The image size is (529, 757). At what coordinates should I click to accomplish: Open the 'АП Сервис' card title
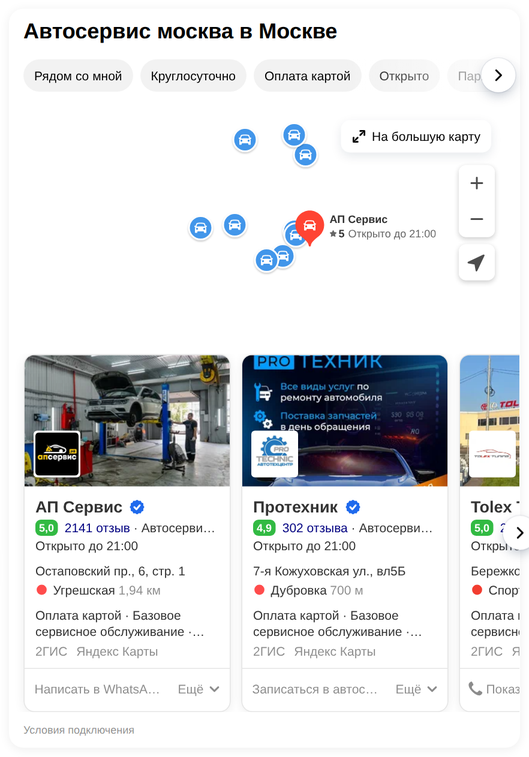(x=79, y=507)
